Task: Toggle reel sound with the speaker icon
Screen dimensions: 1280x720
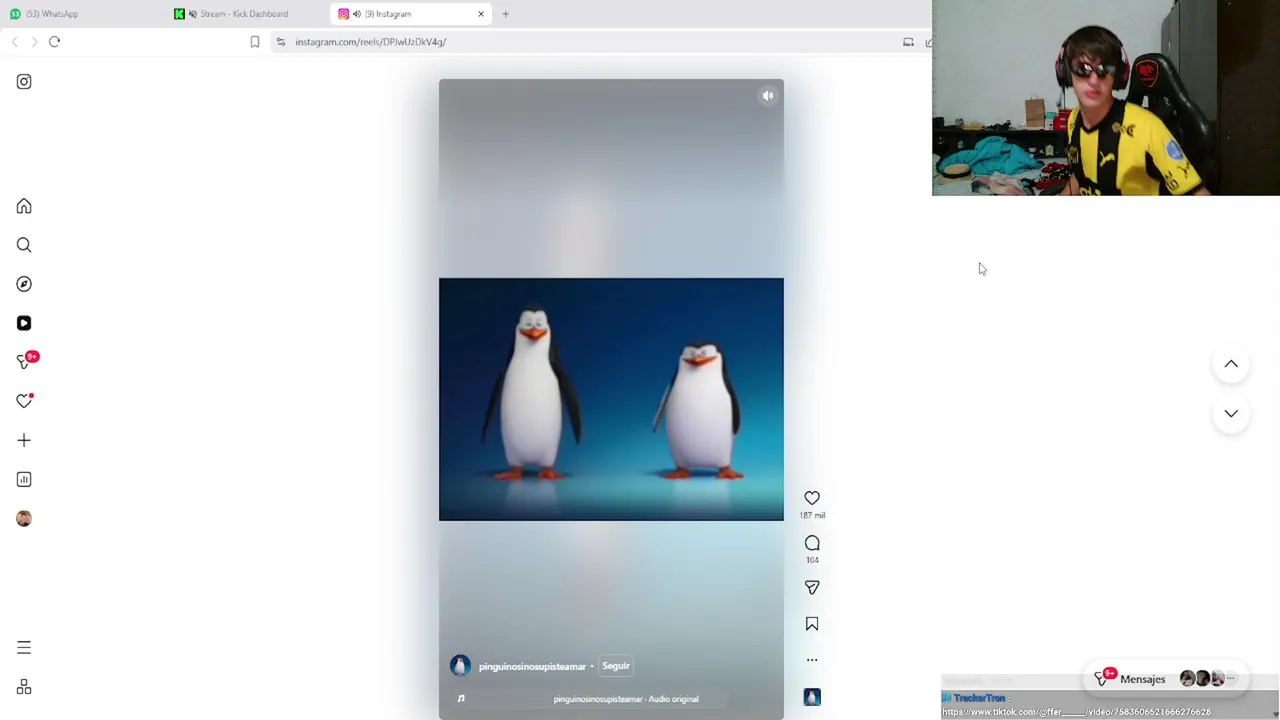Action: tap(767, 96)
